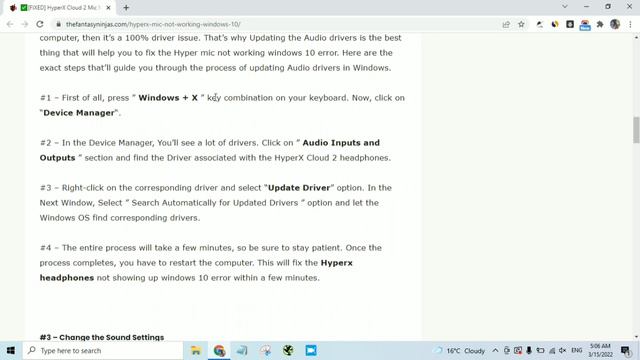640x360 pixels.
Task: Open the Extensions puzzle piece menu
Action: [x=600, y=24]
